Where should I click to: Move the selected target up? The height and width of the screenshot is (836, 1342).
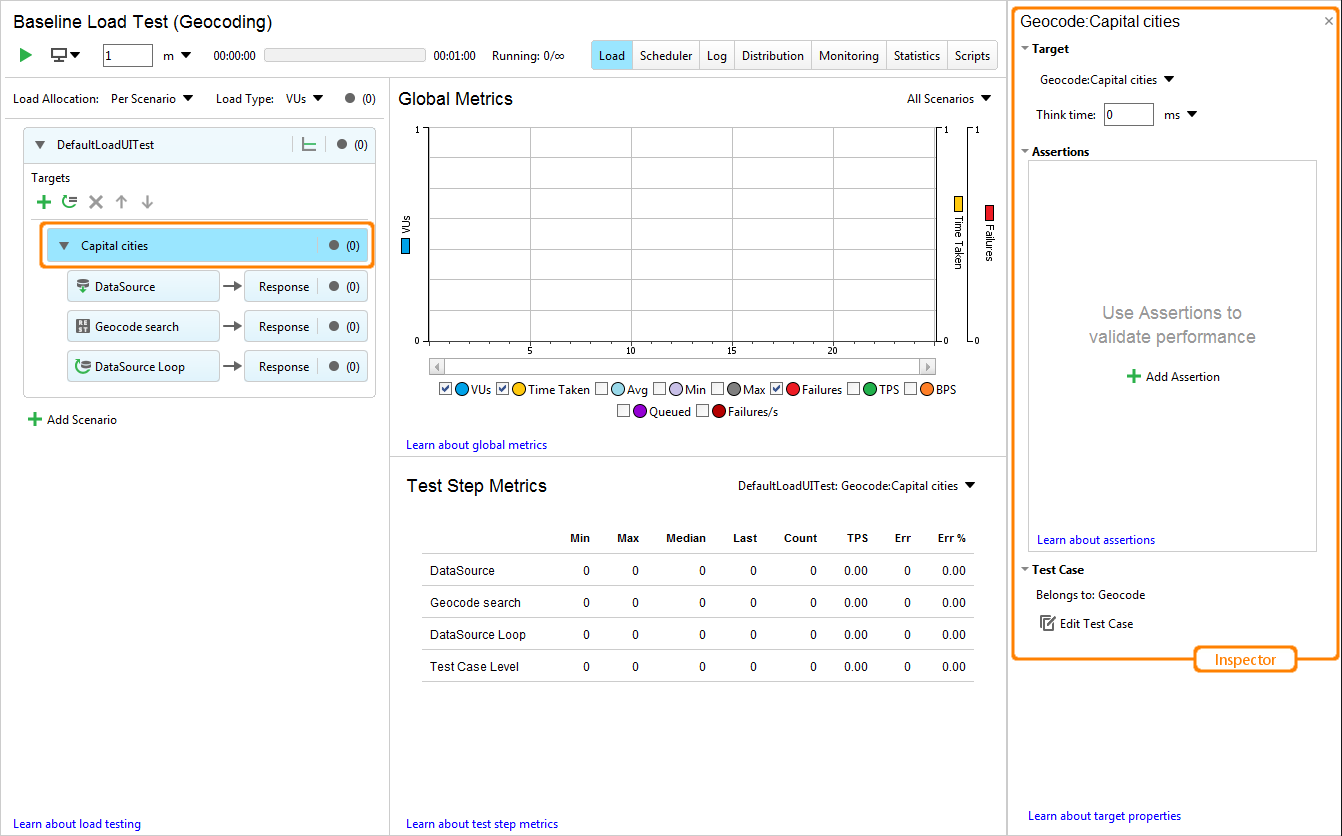(121, 201)
